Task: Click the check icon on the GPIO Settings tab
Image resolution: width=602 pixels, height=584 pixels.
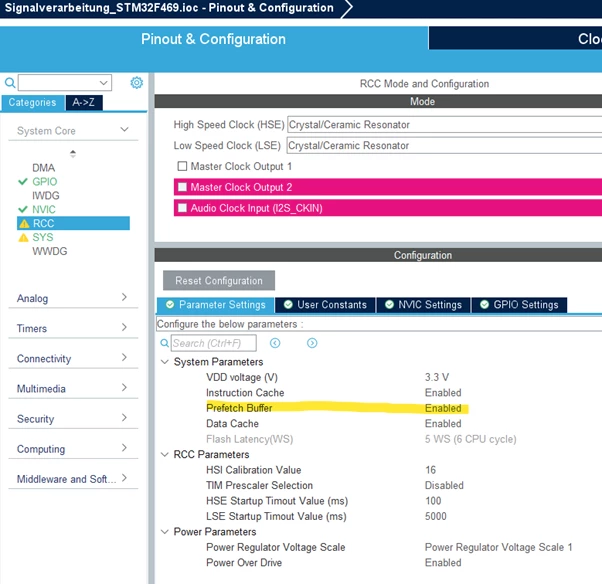Action: coord(485,304)
